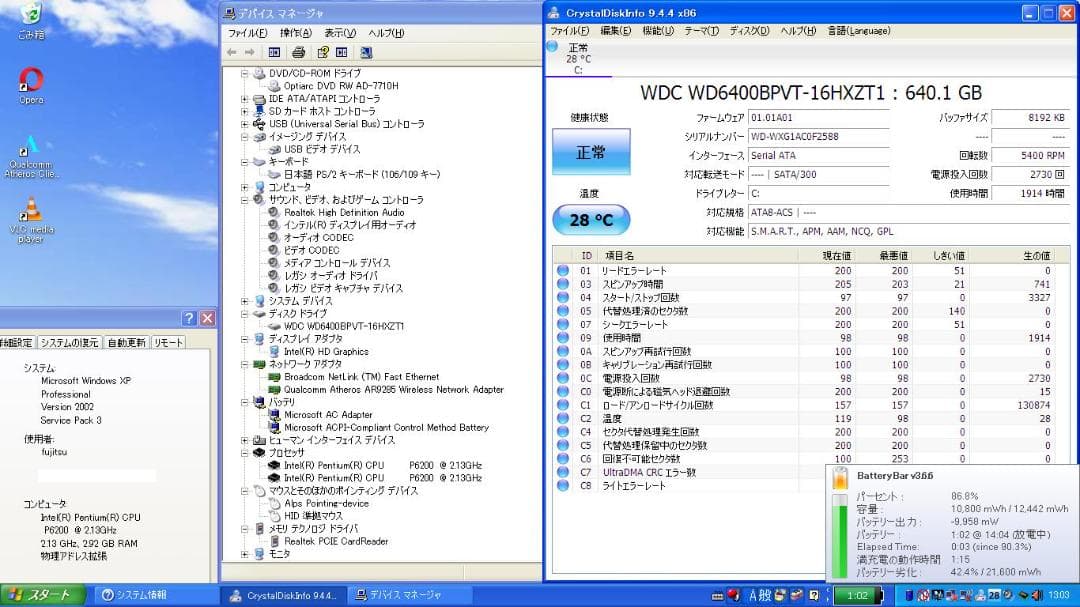The image size is (1080, 607).
Task: Click the BatteryBar 1:02 indicator in the taskbar
Action: (x=858, y=595)
